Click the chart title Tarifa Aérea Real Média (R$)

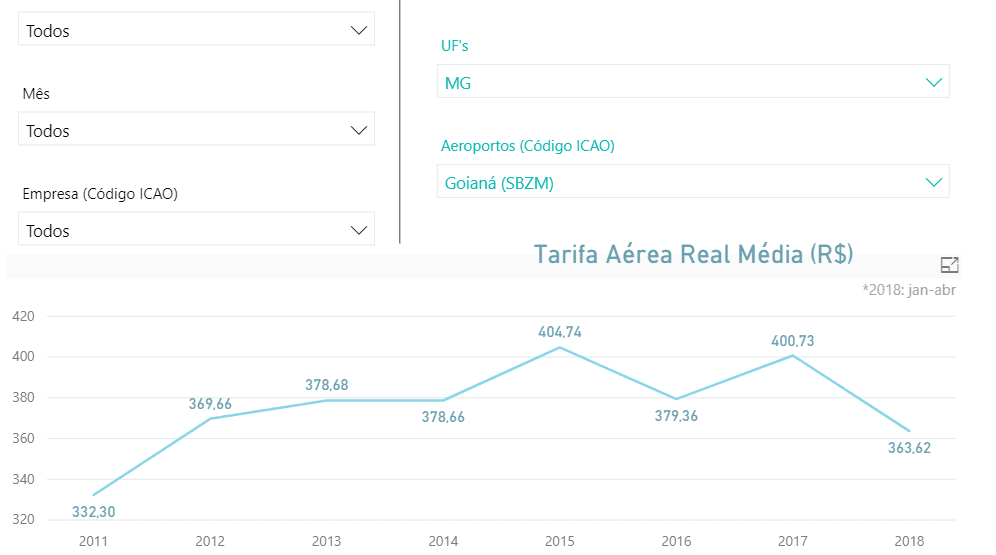pos(693,255)
